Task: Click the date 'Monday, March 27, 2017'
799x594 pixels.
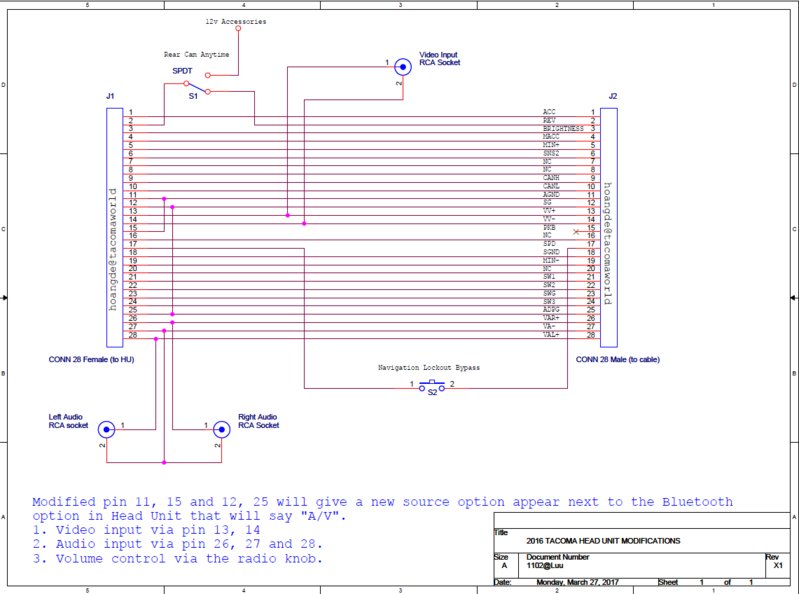Action: pyautogui.click(x=577, y=582)
